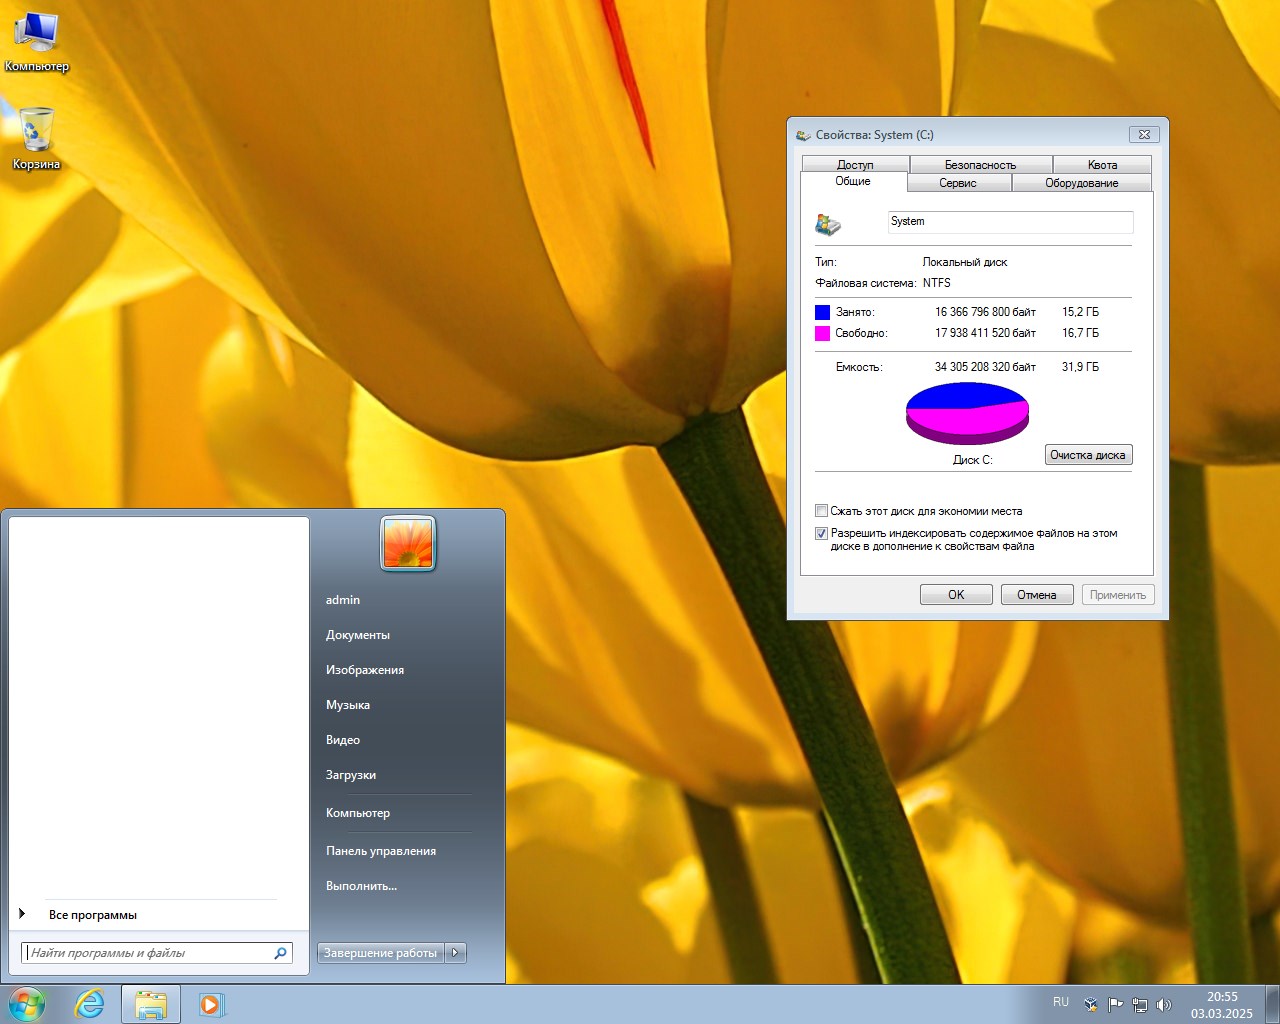This screenshot has height=1024, width=1280.
Task: Launch Internet Explorer from the taskbar
Action: coord(90,1004)
